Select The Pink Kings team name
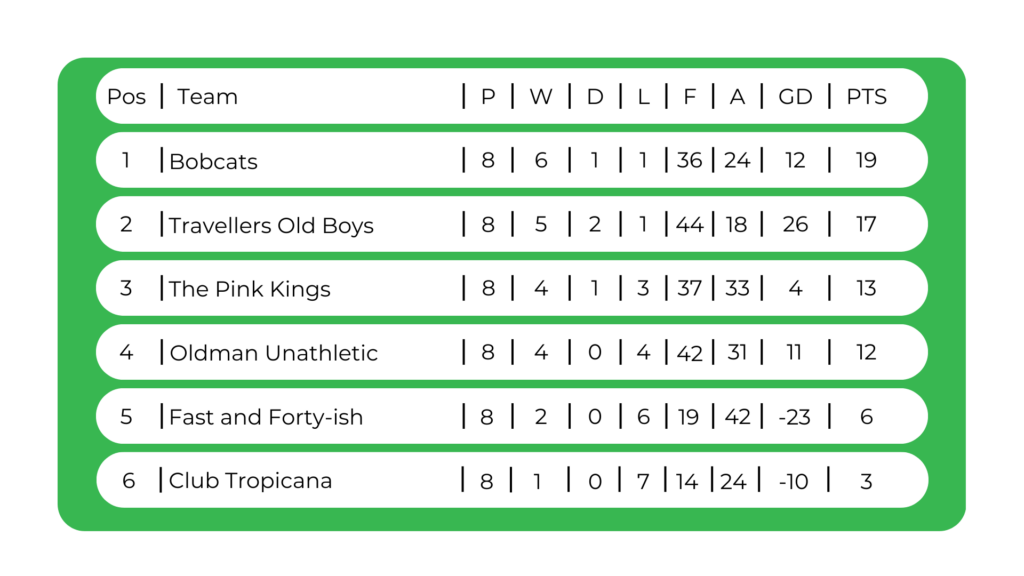Screen dimensions: 1024x576 pyautogui.click(x=249, y=289)
